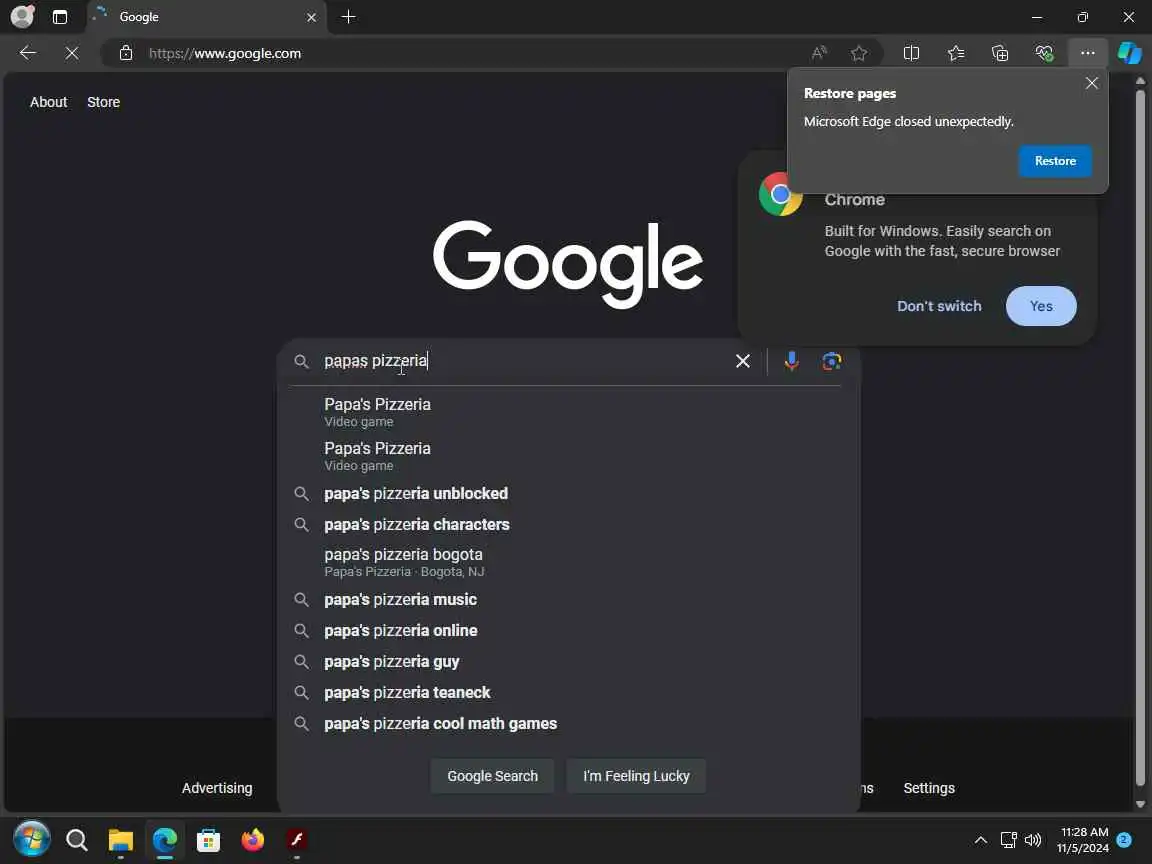Select papa's pizzeria bogota suggestion
Image resolution: width=1152 pixels, height=864 pixels.
click(569, 562)
